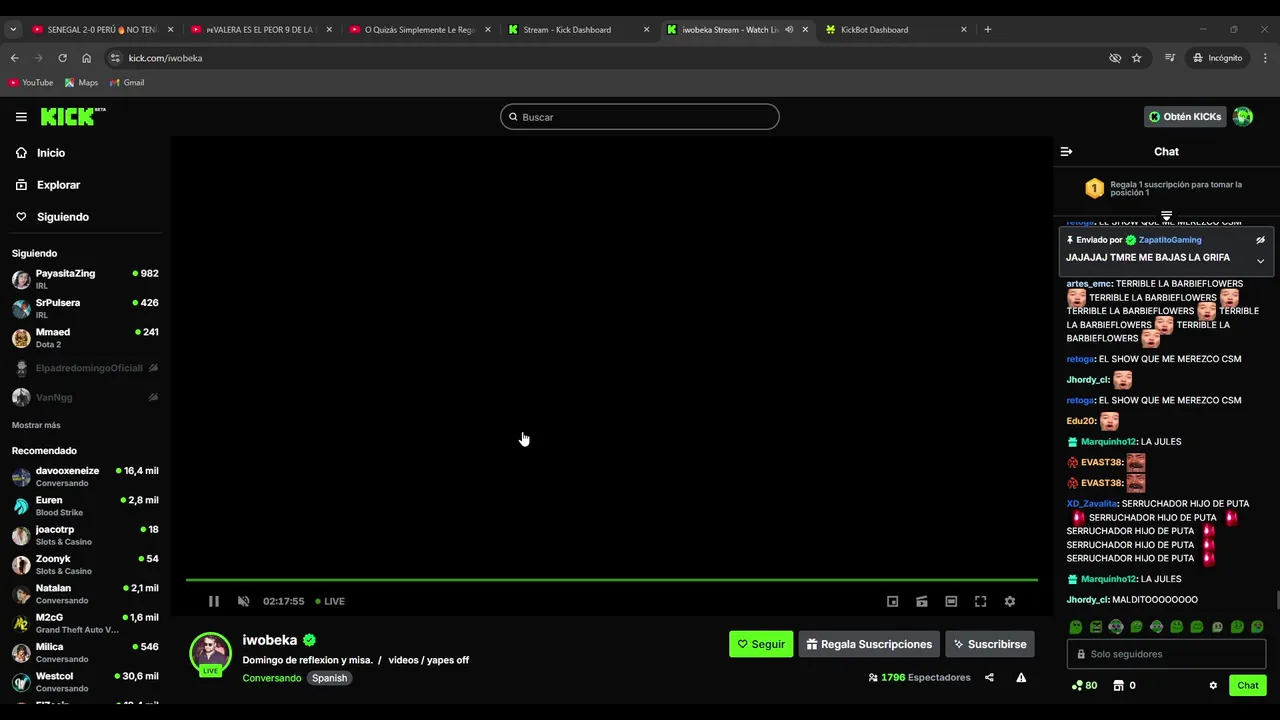Open davooxeneize recommended channel
Image resolution: width=1280 pixels, height=720 pixels.
click(85, 476)
